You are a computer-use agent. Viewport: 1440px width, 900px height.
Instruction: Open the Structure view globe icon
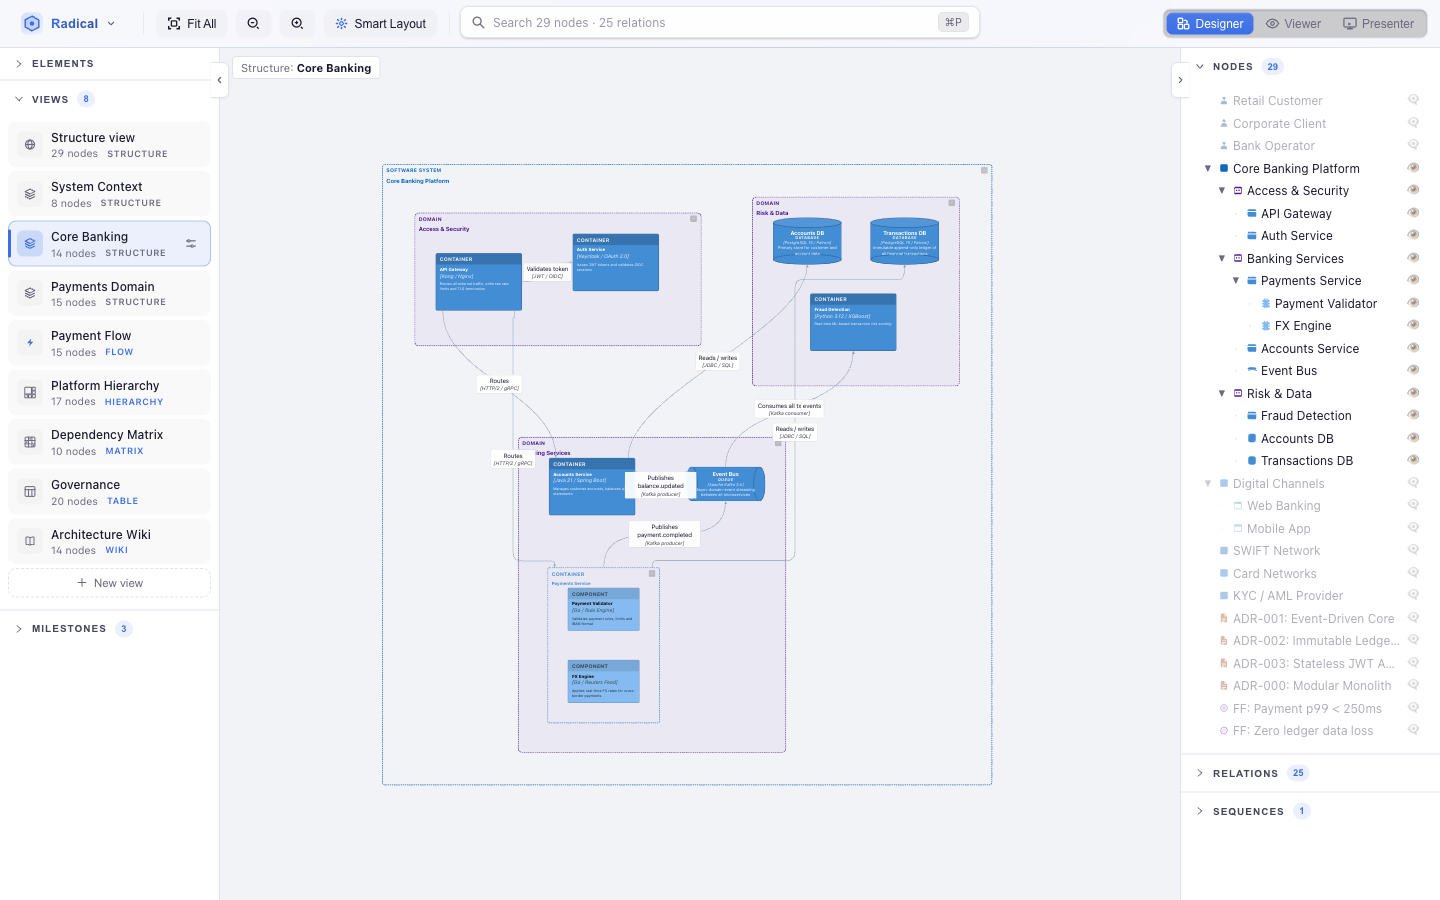[30, 145]
